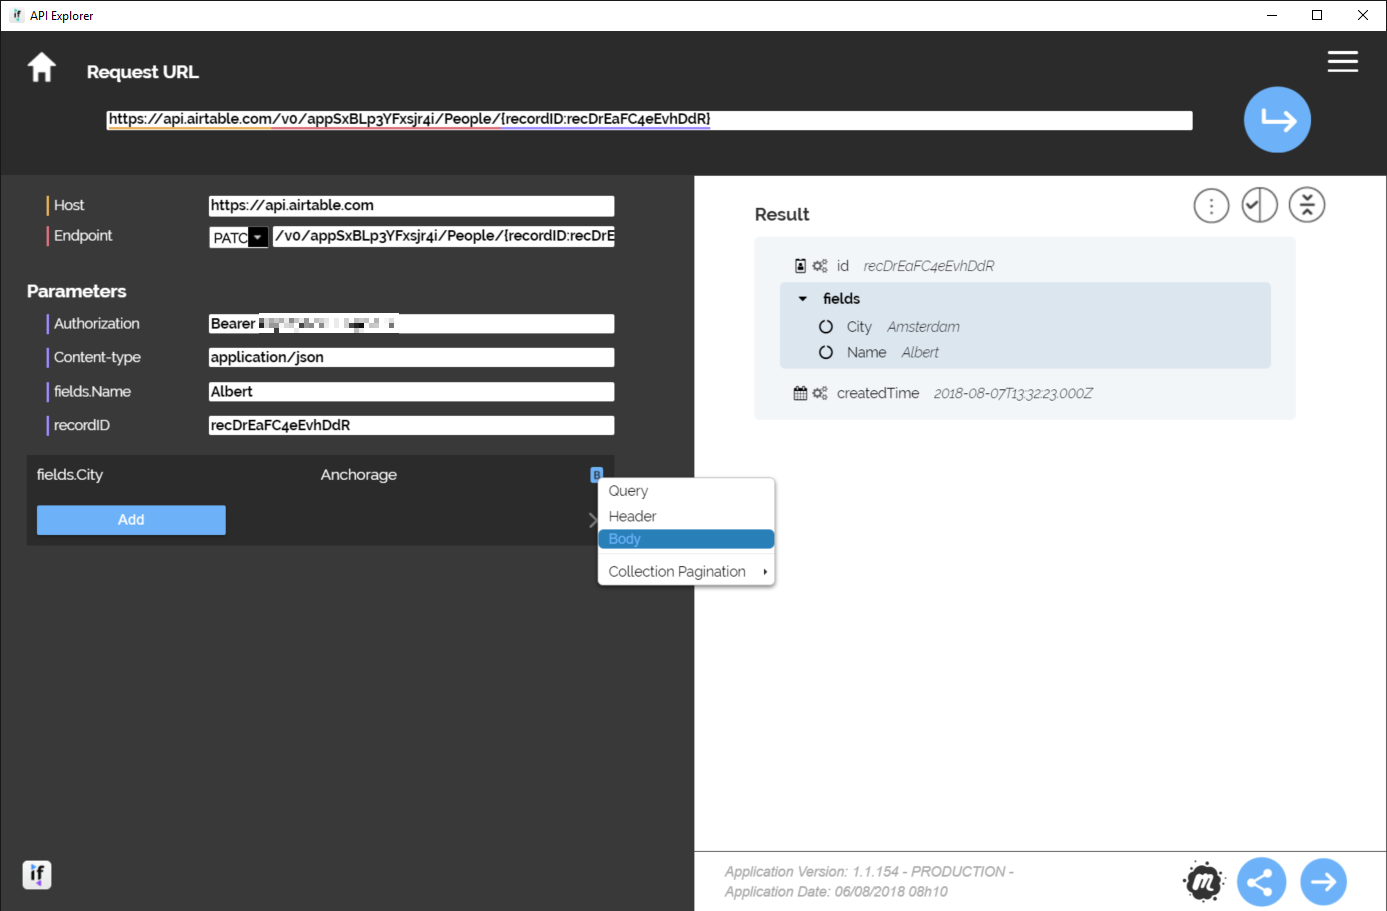Click the blue share button
1387x911 pixels.
pos(1261,882)
